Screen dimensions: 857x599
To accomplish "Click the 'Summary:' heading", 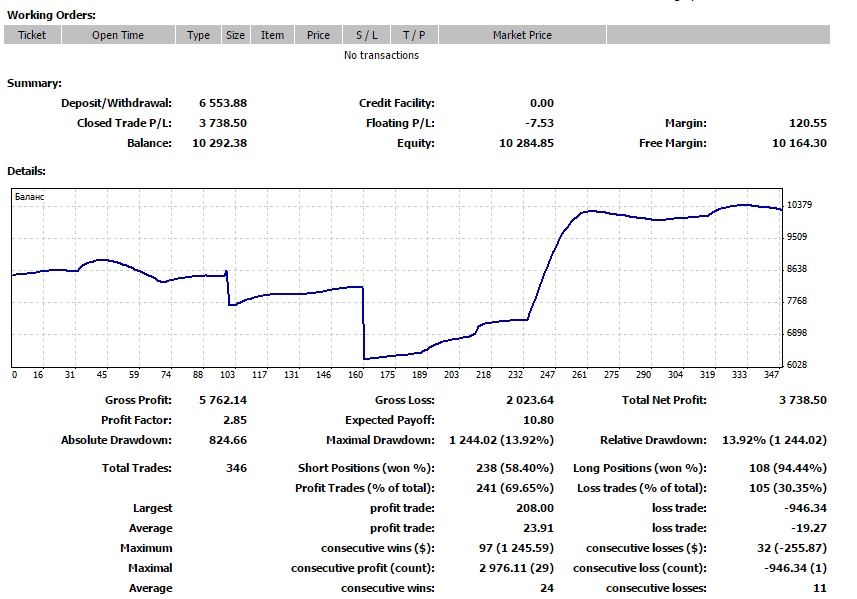I will [x=34, y=84].
